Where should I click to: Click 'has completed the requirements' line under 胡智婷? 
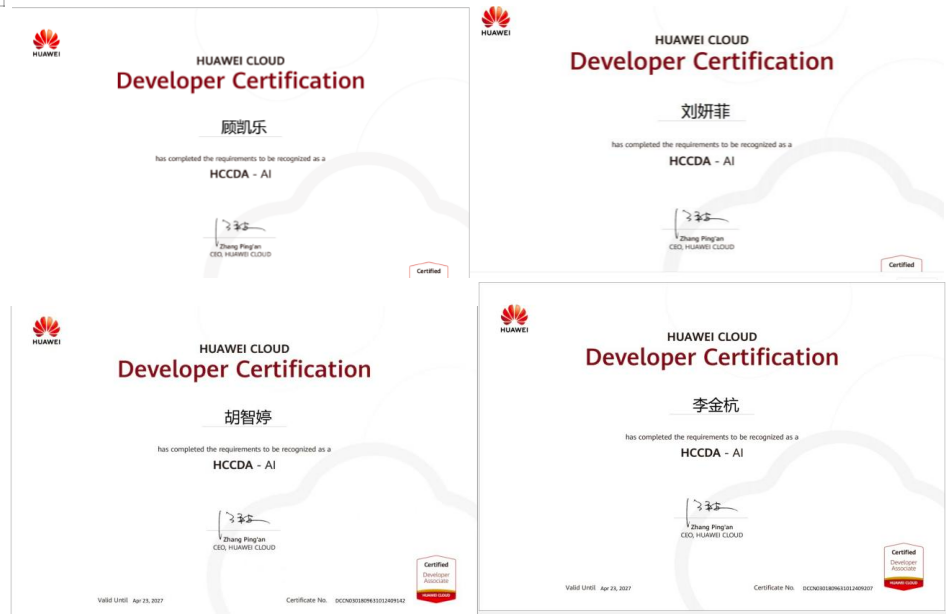[244, 449]
